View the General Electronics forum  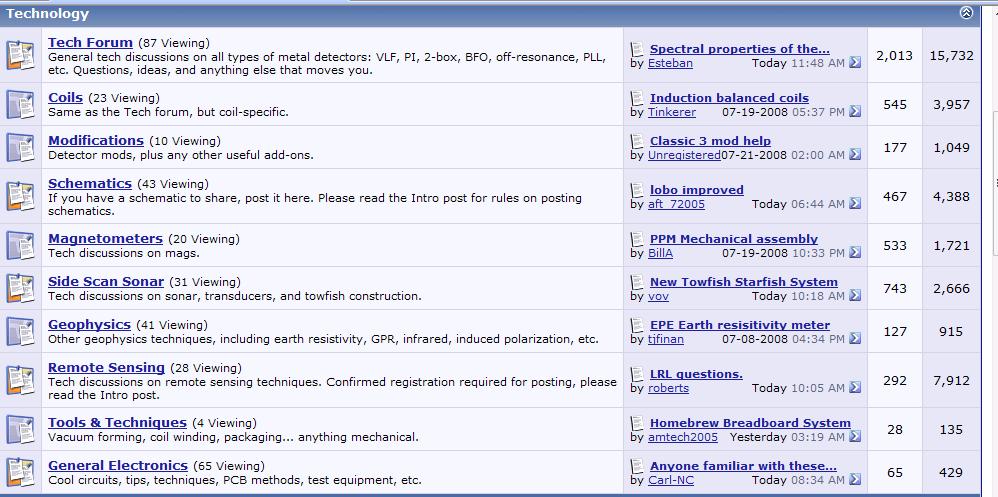(x=118, y=466)
